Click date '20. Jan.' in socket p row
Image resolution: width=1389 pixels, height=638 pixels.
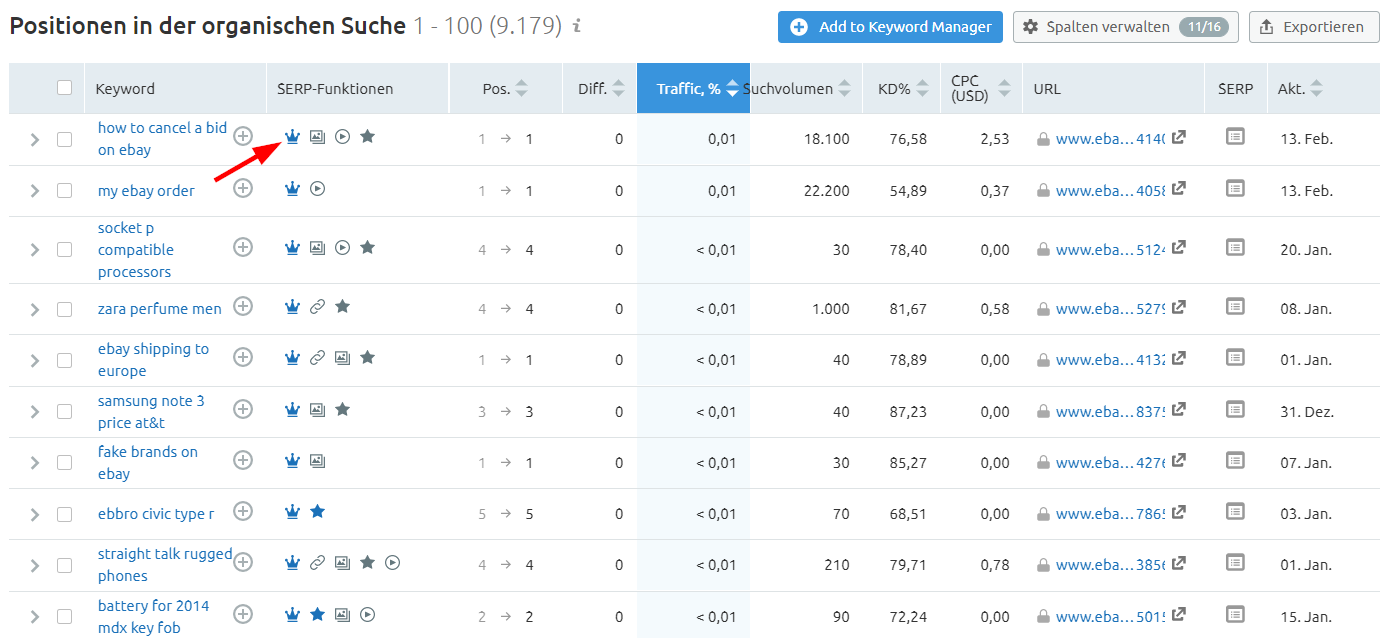pos(1306,250)
